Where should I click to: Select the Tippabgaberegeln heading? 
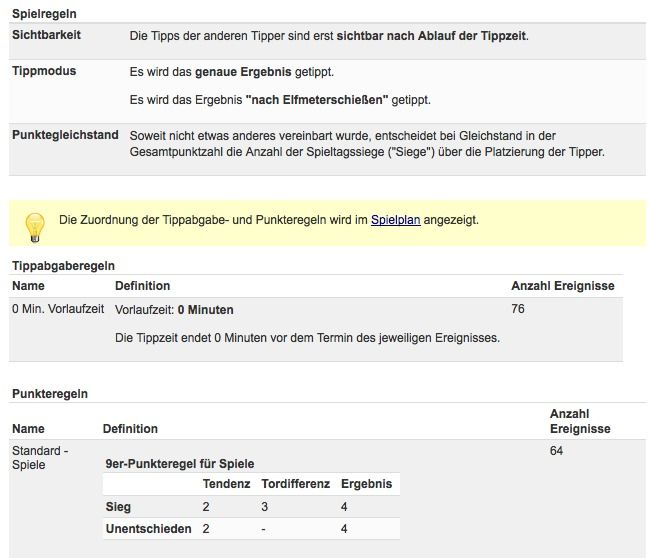(x=63, y=266)
